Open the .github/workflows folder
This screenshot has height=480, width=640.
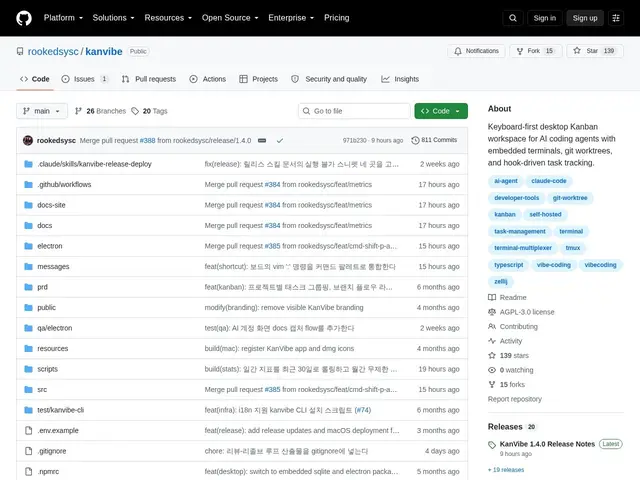[x=64, y=184]
